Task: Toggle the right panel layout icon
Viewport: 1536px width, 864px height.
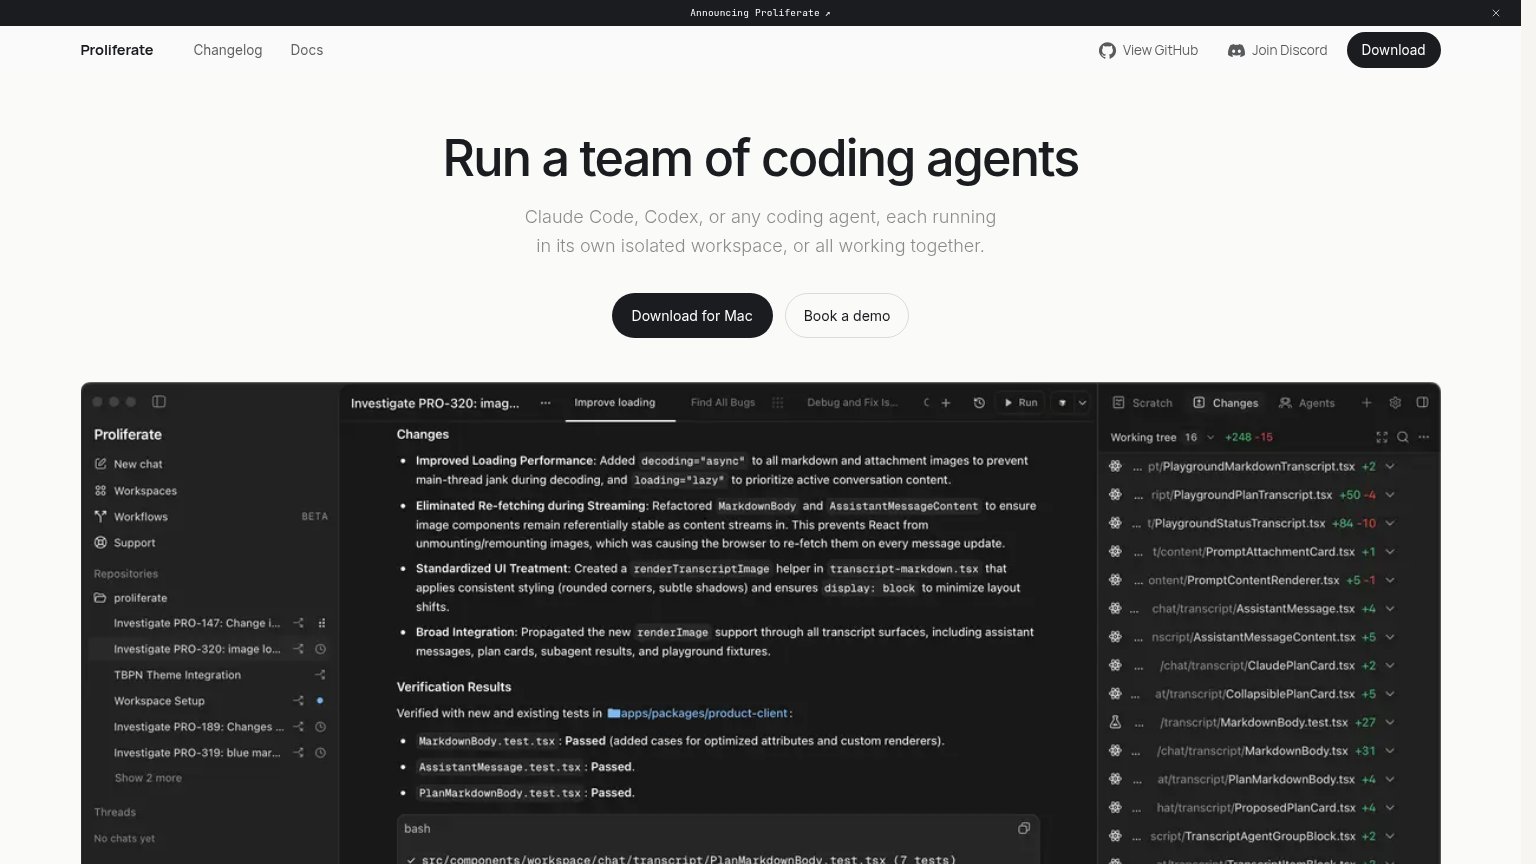Action: pos(1422,402)
